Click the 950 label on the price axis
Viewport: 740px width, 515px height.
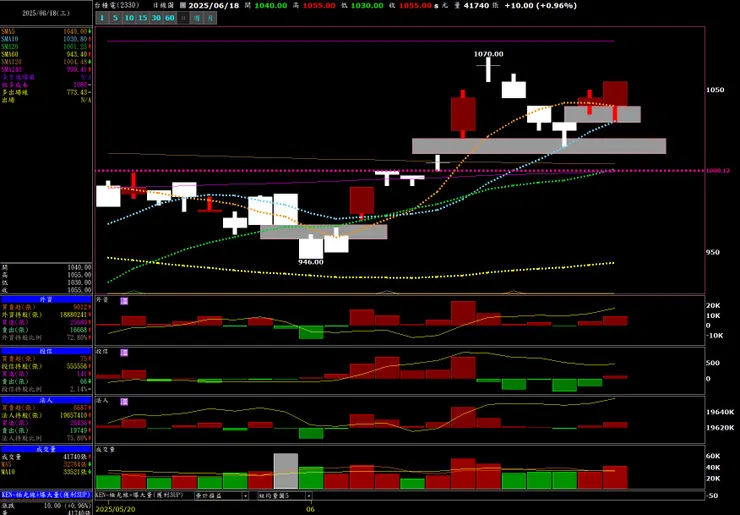tap(713, 253)
